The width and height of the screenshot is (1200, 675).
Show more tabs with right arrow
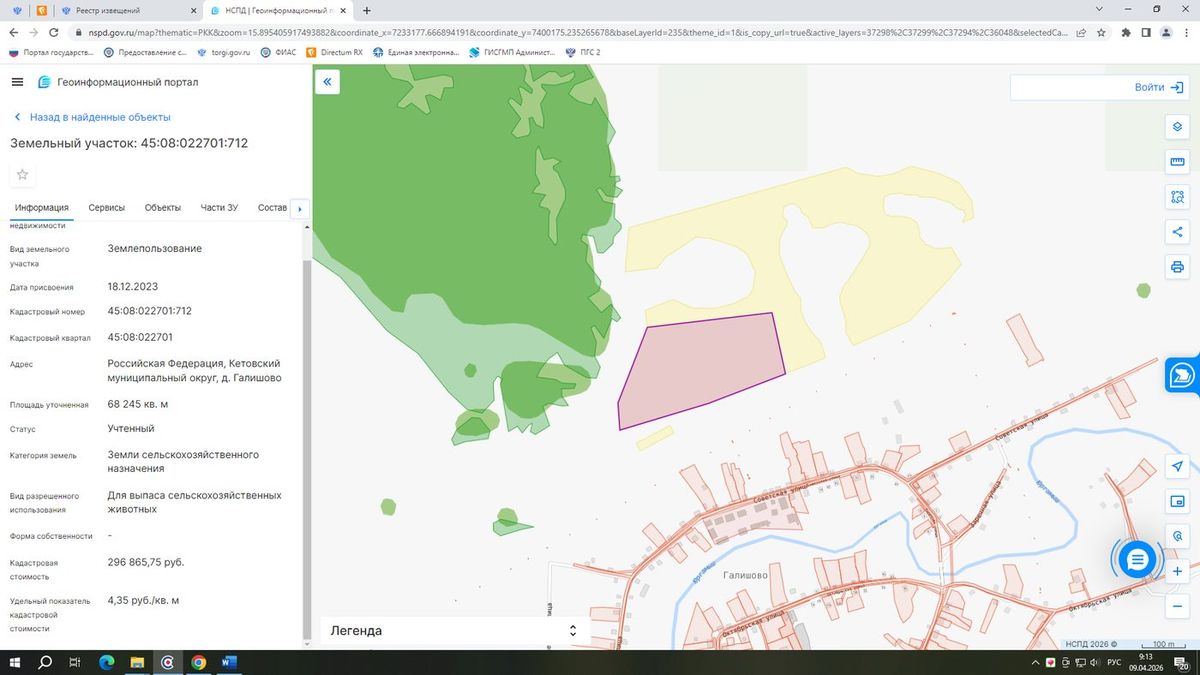(x=300, y=208)
